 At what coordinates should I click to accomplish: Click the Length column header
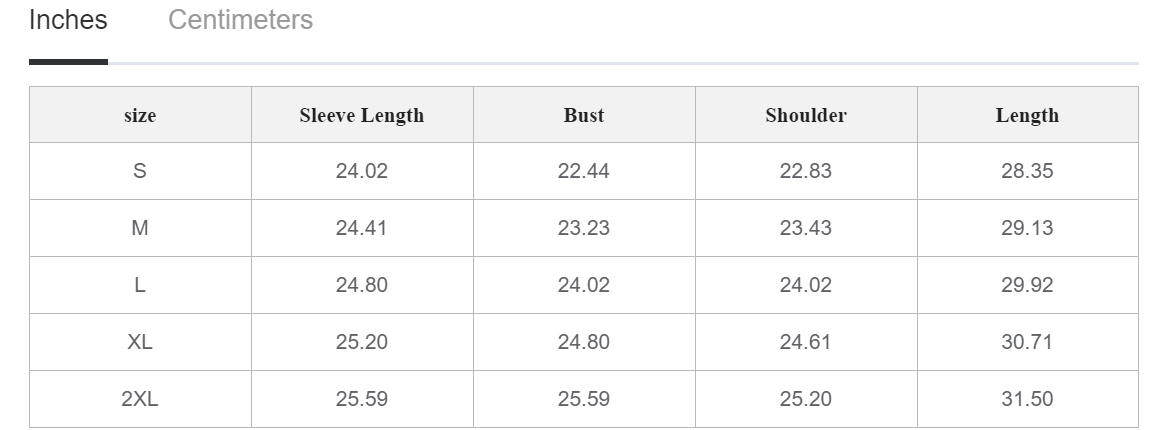pos(1027,115)
